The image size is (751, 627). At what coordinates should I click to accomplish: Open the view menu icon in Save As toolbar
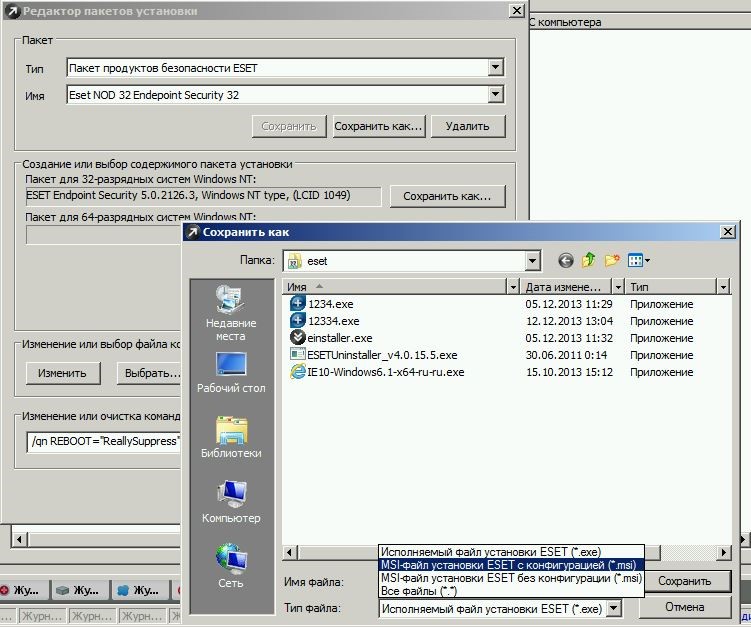pos(639,261)
